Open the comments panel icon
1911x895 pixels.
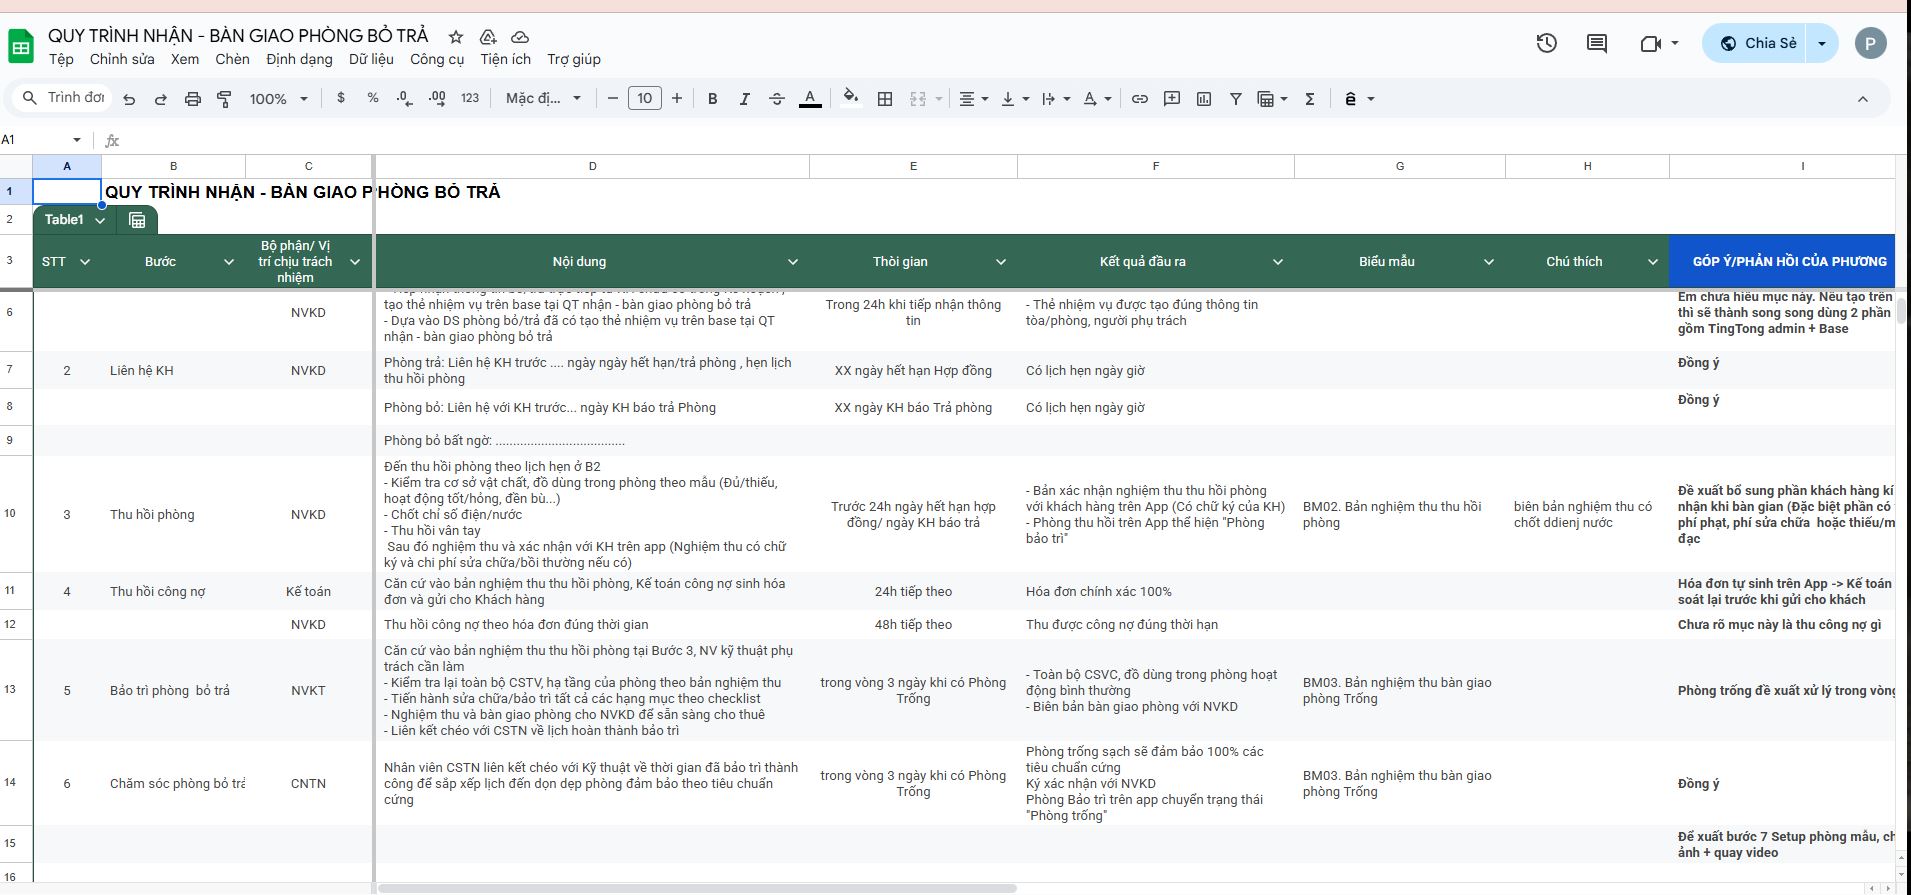pos(1597,43)
